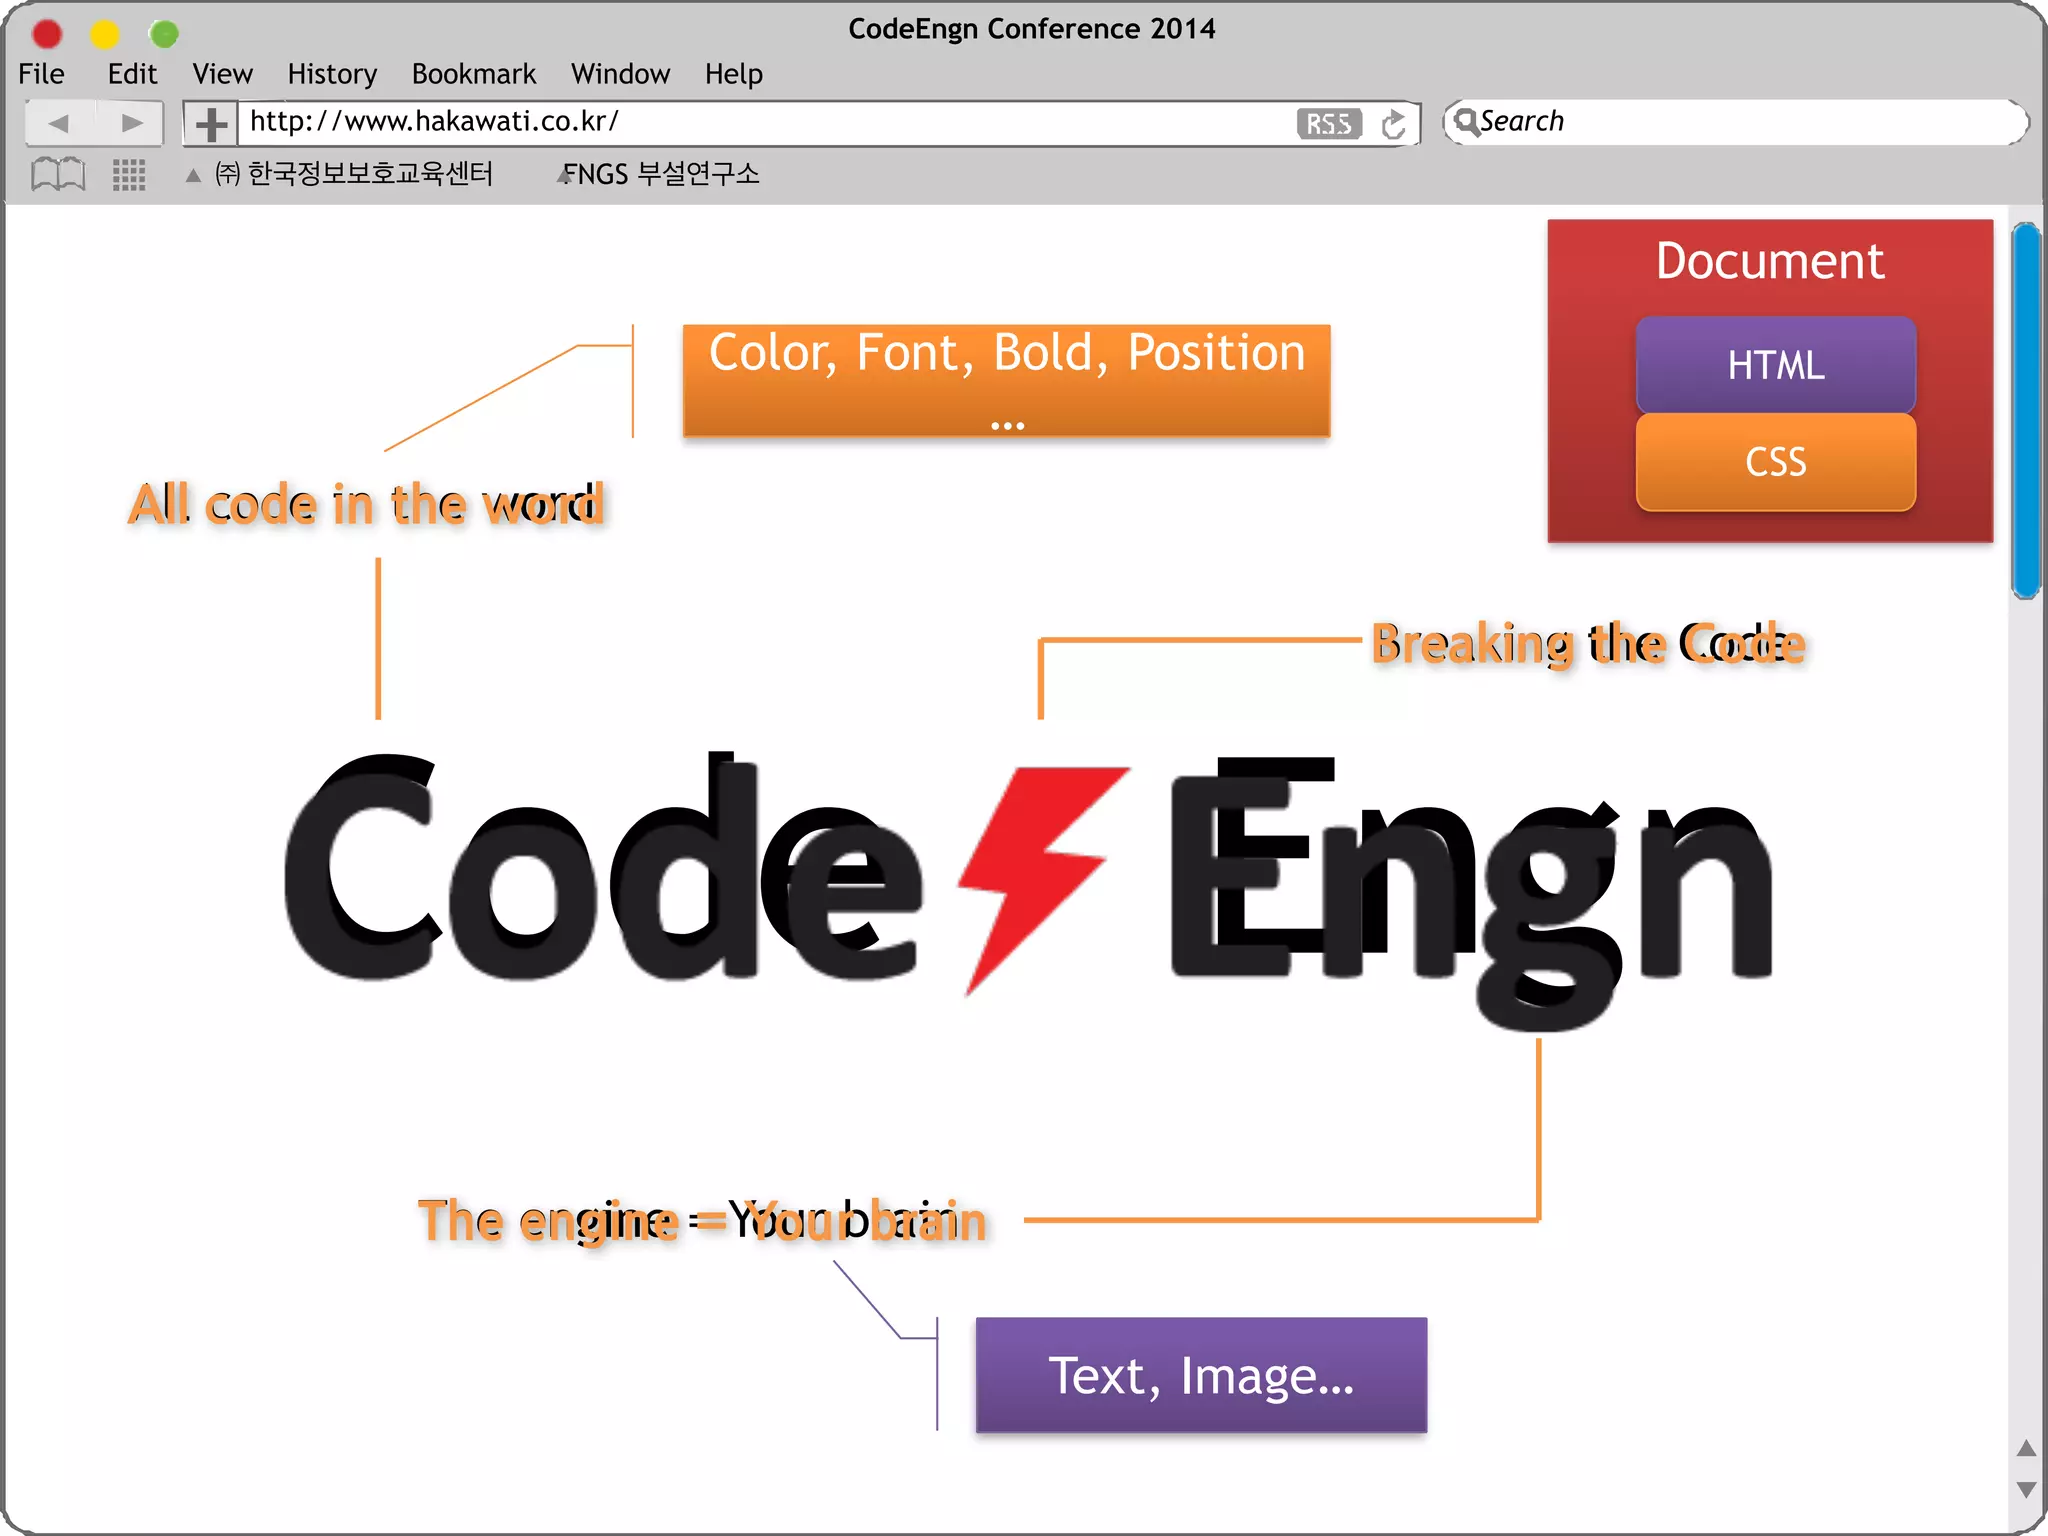
Task: Expand the 한국정보보호교육센터 bookmark arrow
Action: click(193, 175)
